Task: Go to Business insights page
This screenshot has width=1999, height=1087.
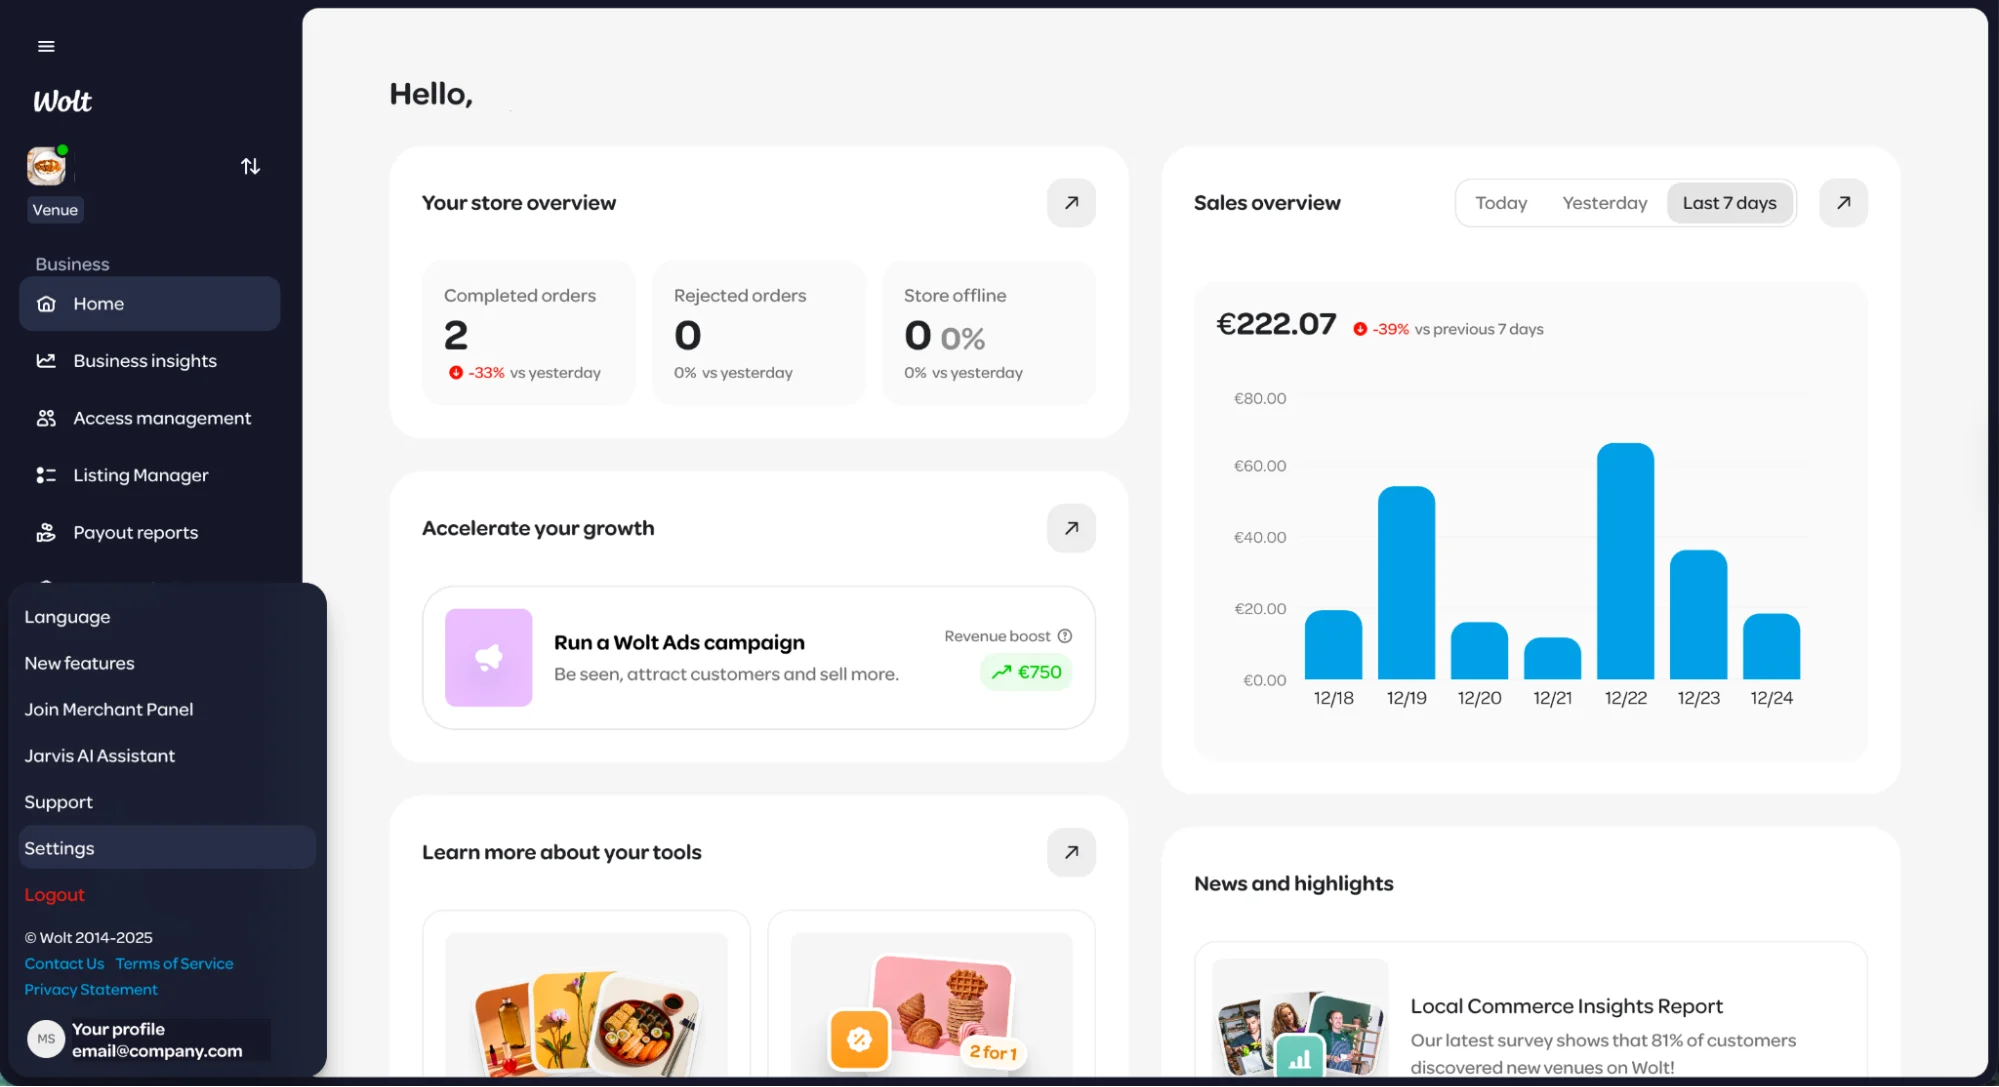Action: pos(145,361)
